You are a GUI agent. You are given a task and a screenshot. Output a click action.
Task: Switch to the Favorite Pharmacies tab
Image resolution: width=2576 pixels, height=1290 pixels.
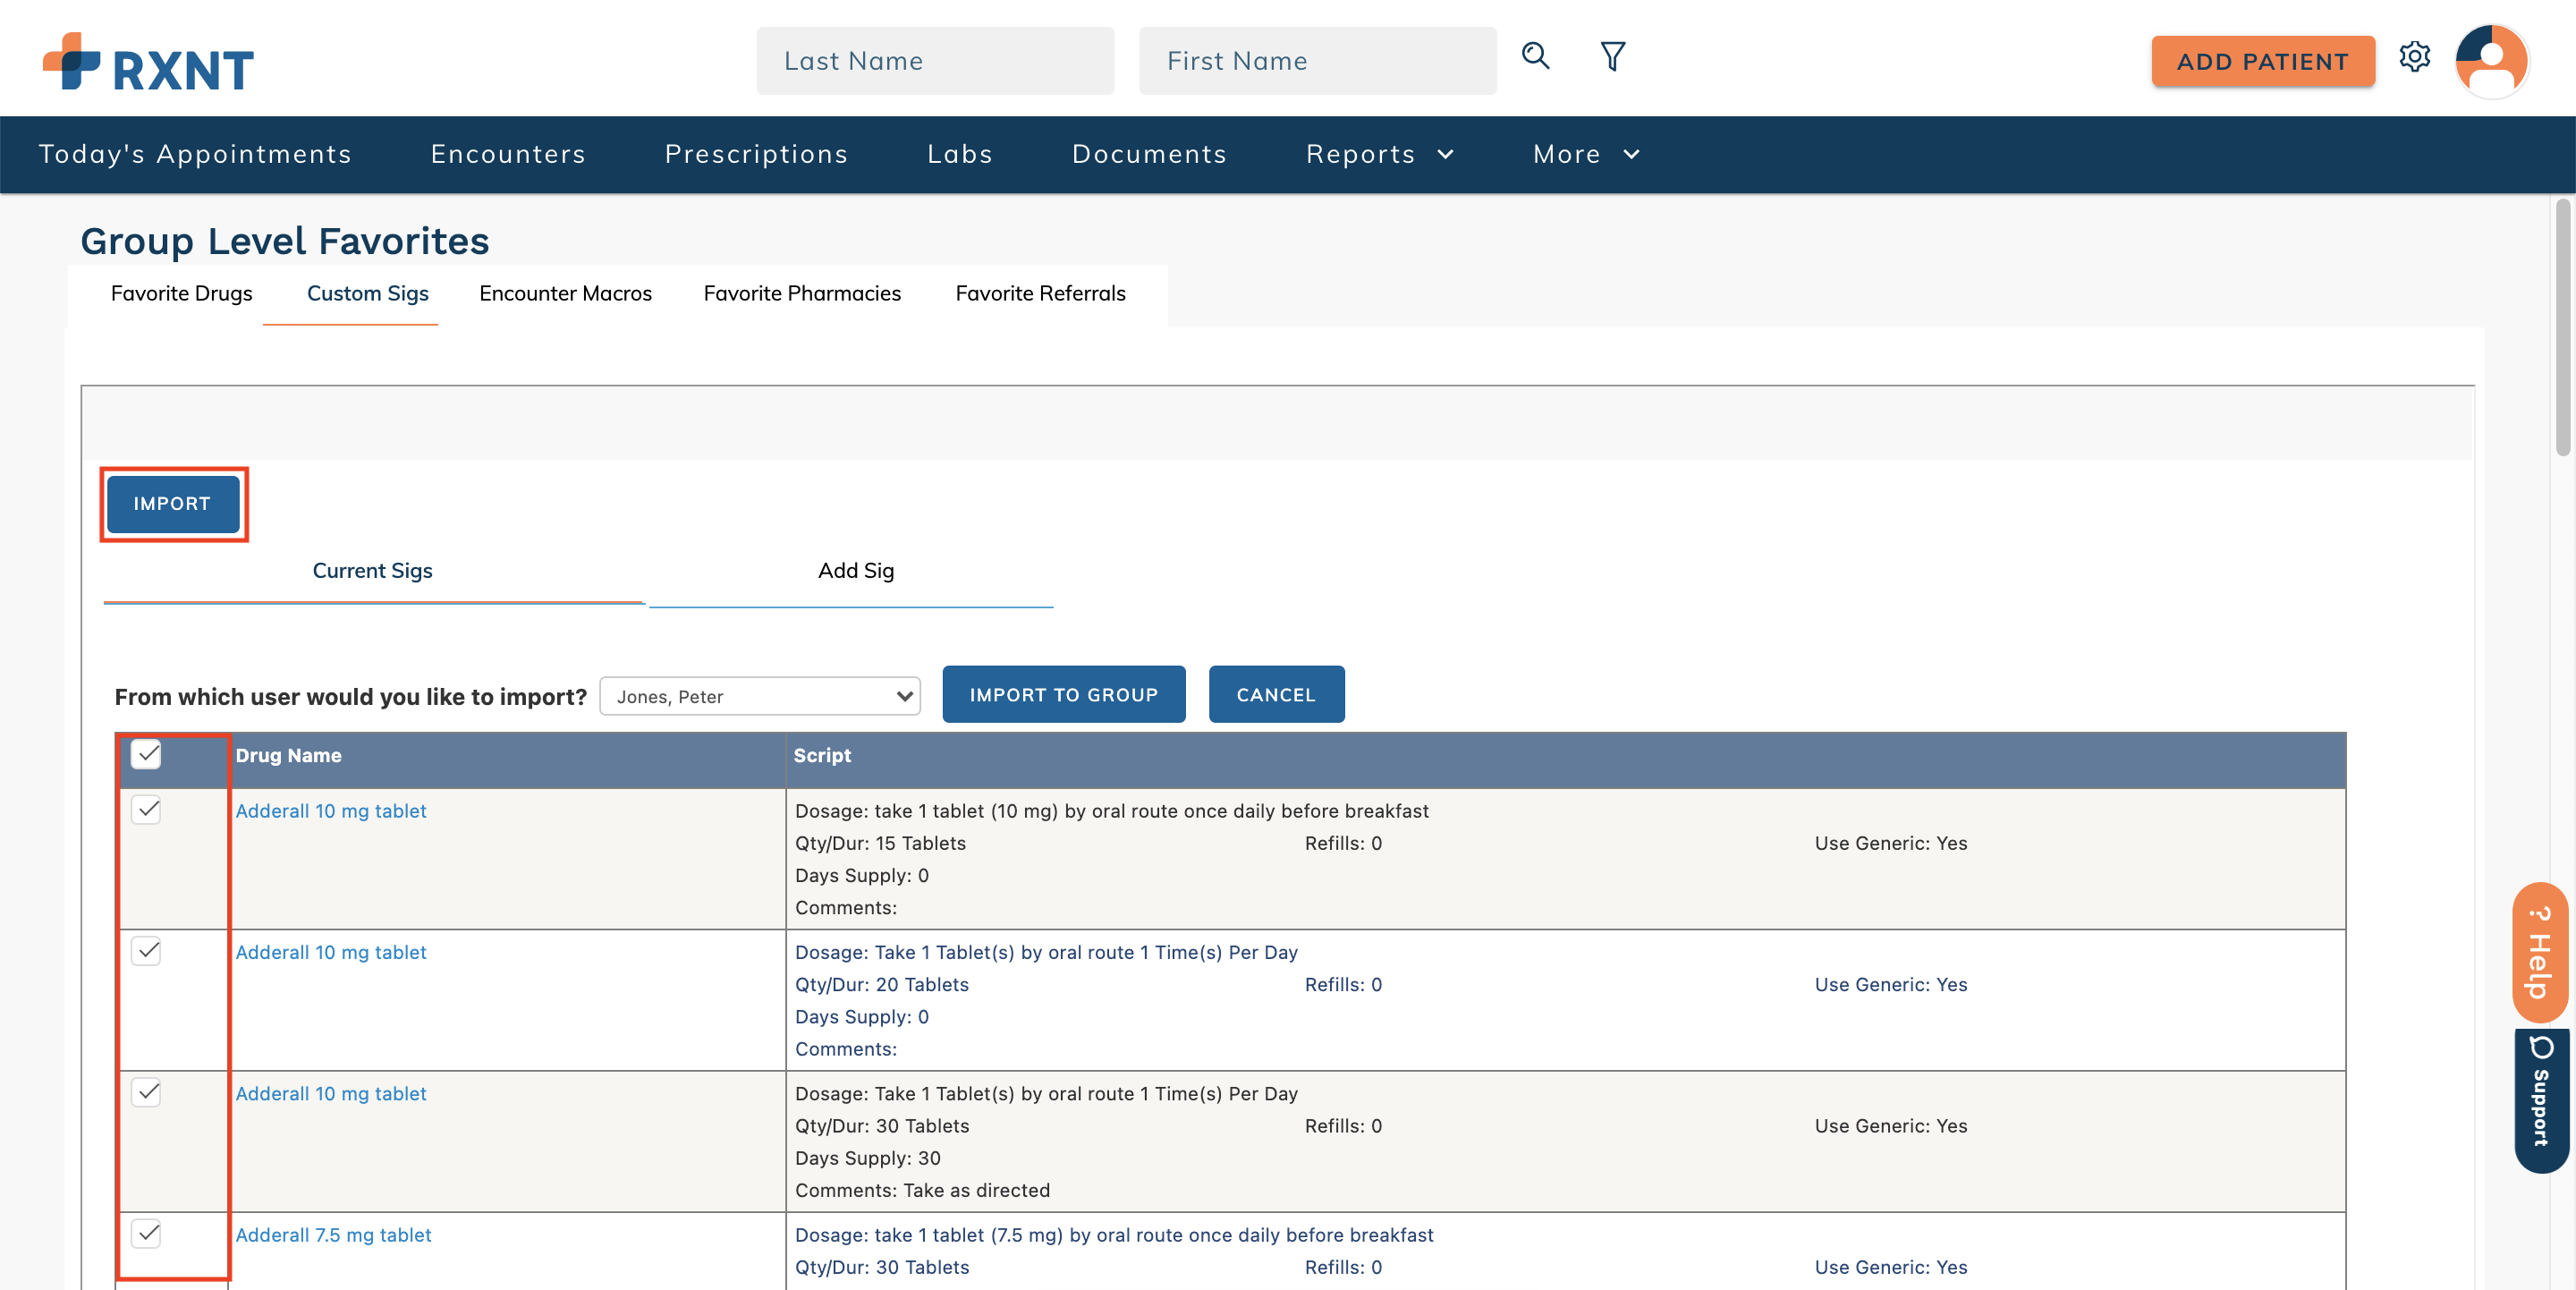(801, 293)
